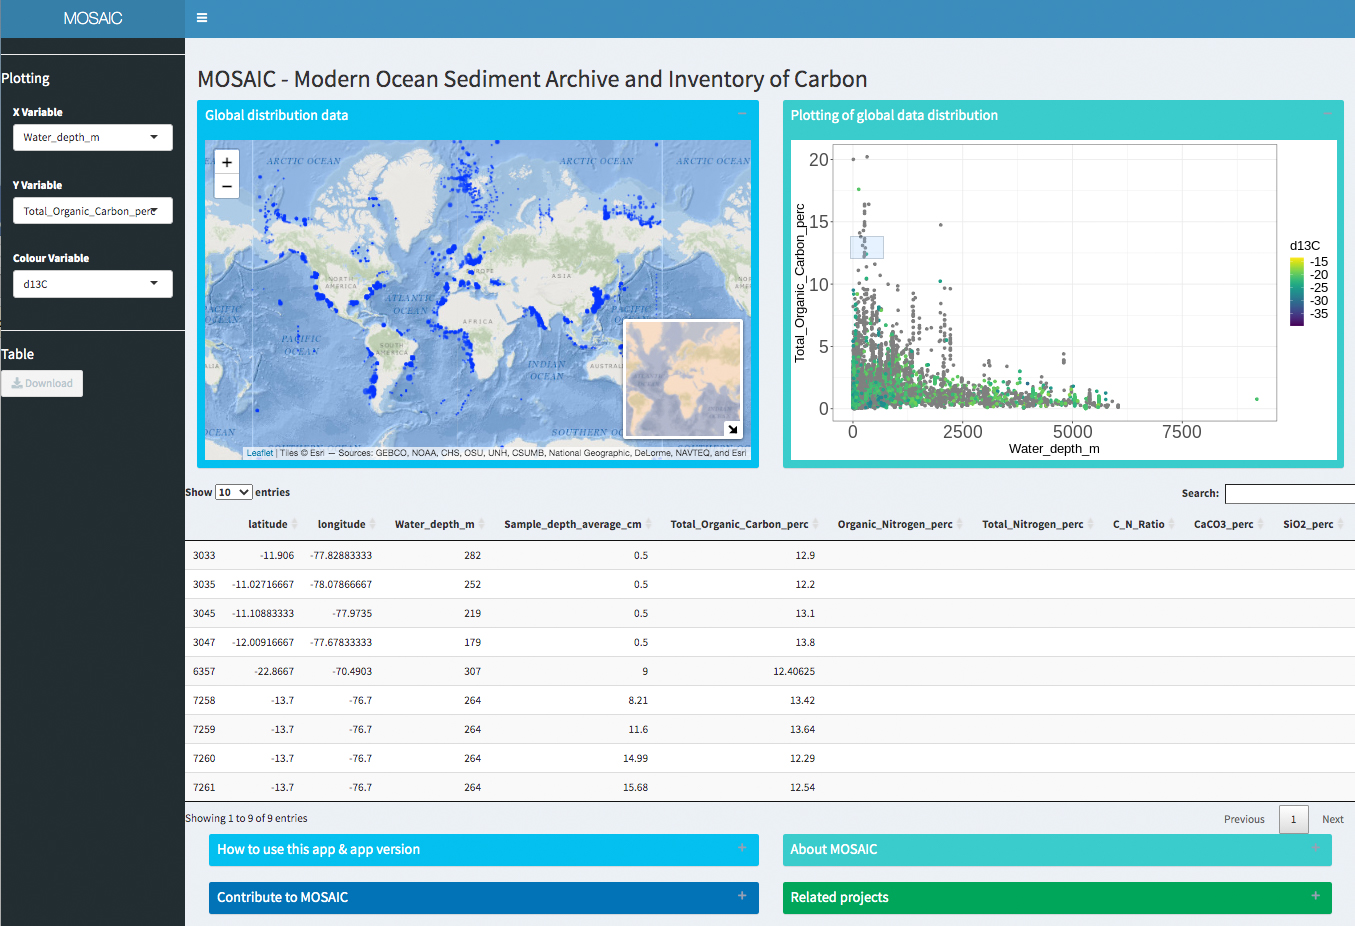Select table row with ID 7261
The height and width of the screenshot is (926, 1355).
pyautogui.click(x=770, y=787)
